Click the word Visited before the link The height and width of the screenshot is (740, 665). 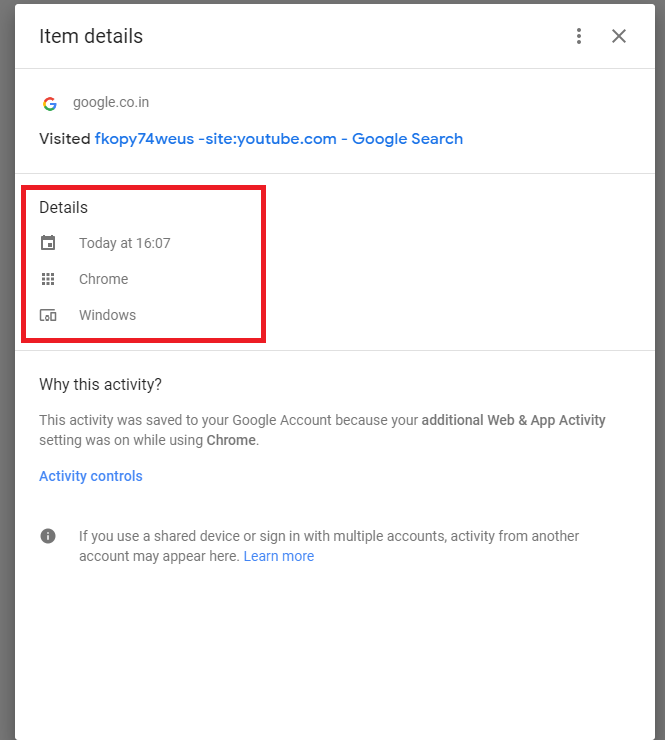[65, 139]
